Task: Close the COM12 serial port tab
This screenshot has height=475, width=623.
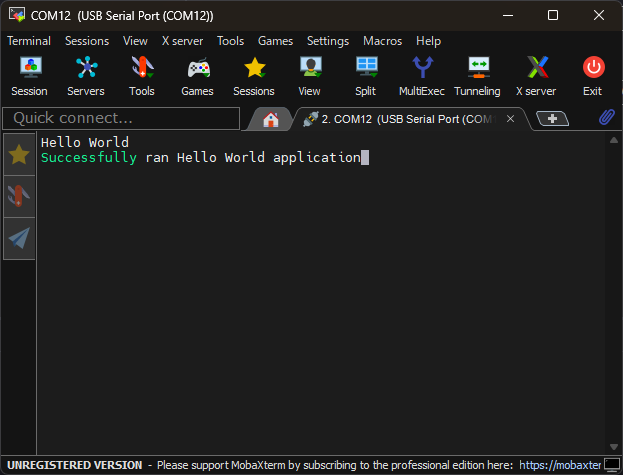Action: (510, 118)
